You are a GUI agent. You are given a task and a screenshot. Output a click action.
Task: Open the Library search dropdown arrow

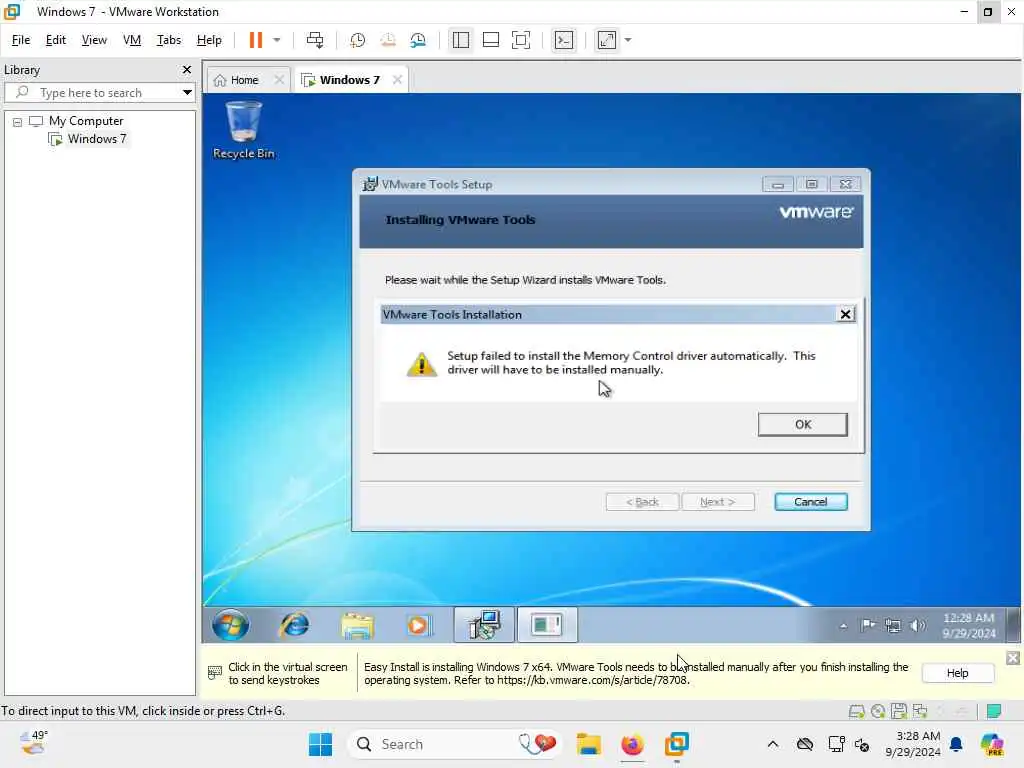pyautogui.click(x=187, y=92)
